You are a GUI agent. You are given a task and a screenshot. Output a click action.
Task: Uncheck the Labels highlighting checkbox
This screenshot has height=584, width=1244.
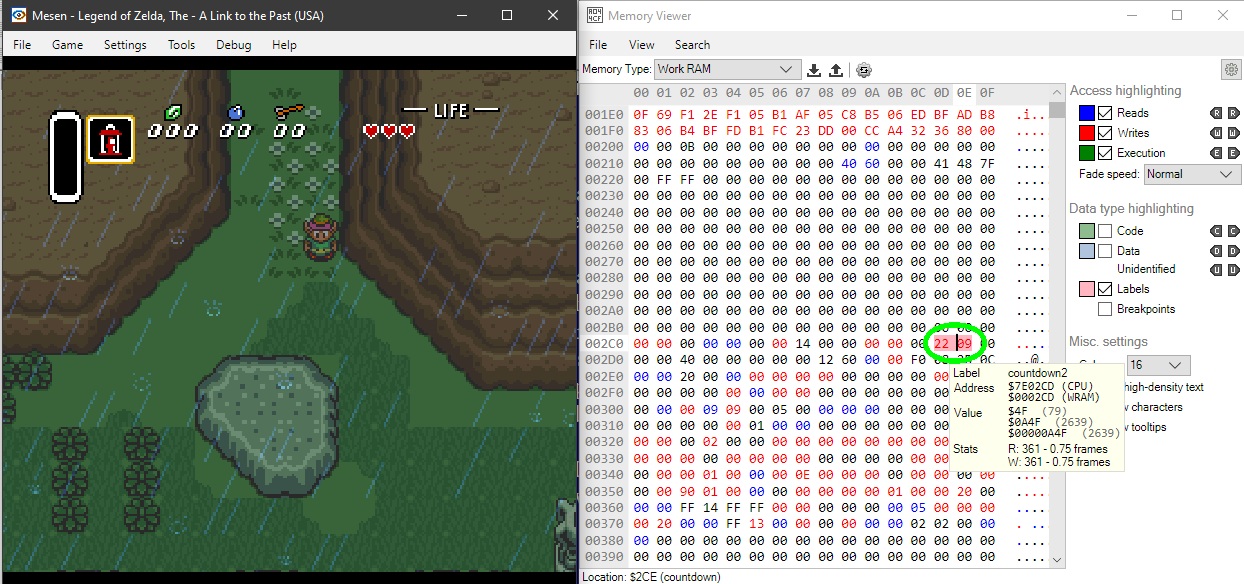point(1105,289)
